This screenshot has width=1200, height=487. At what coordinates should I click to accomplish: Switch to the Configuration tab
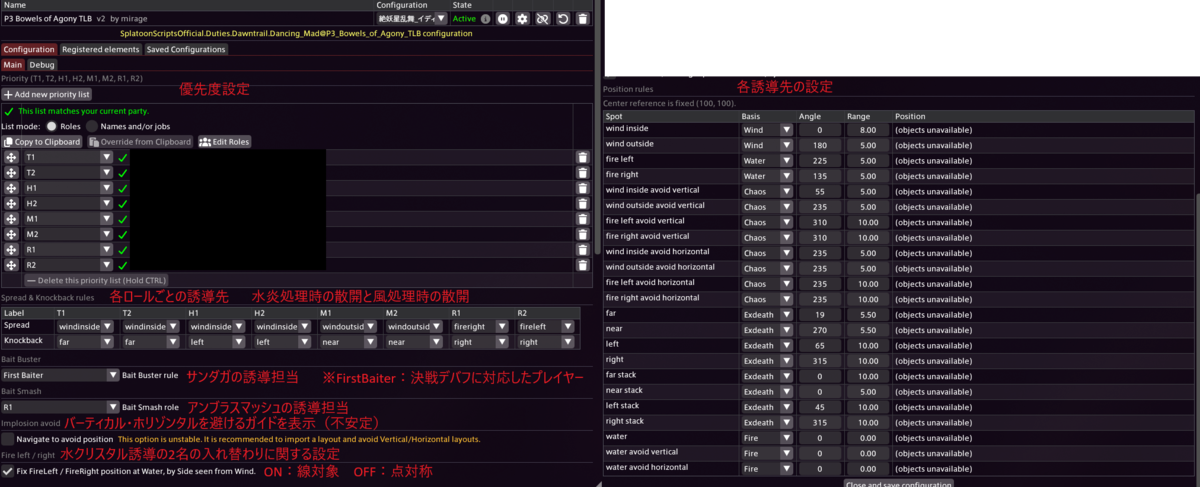(29, 49)
